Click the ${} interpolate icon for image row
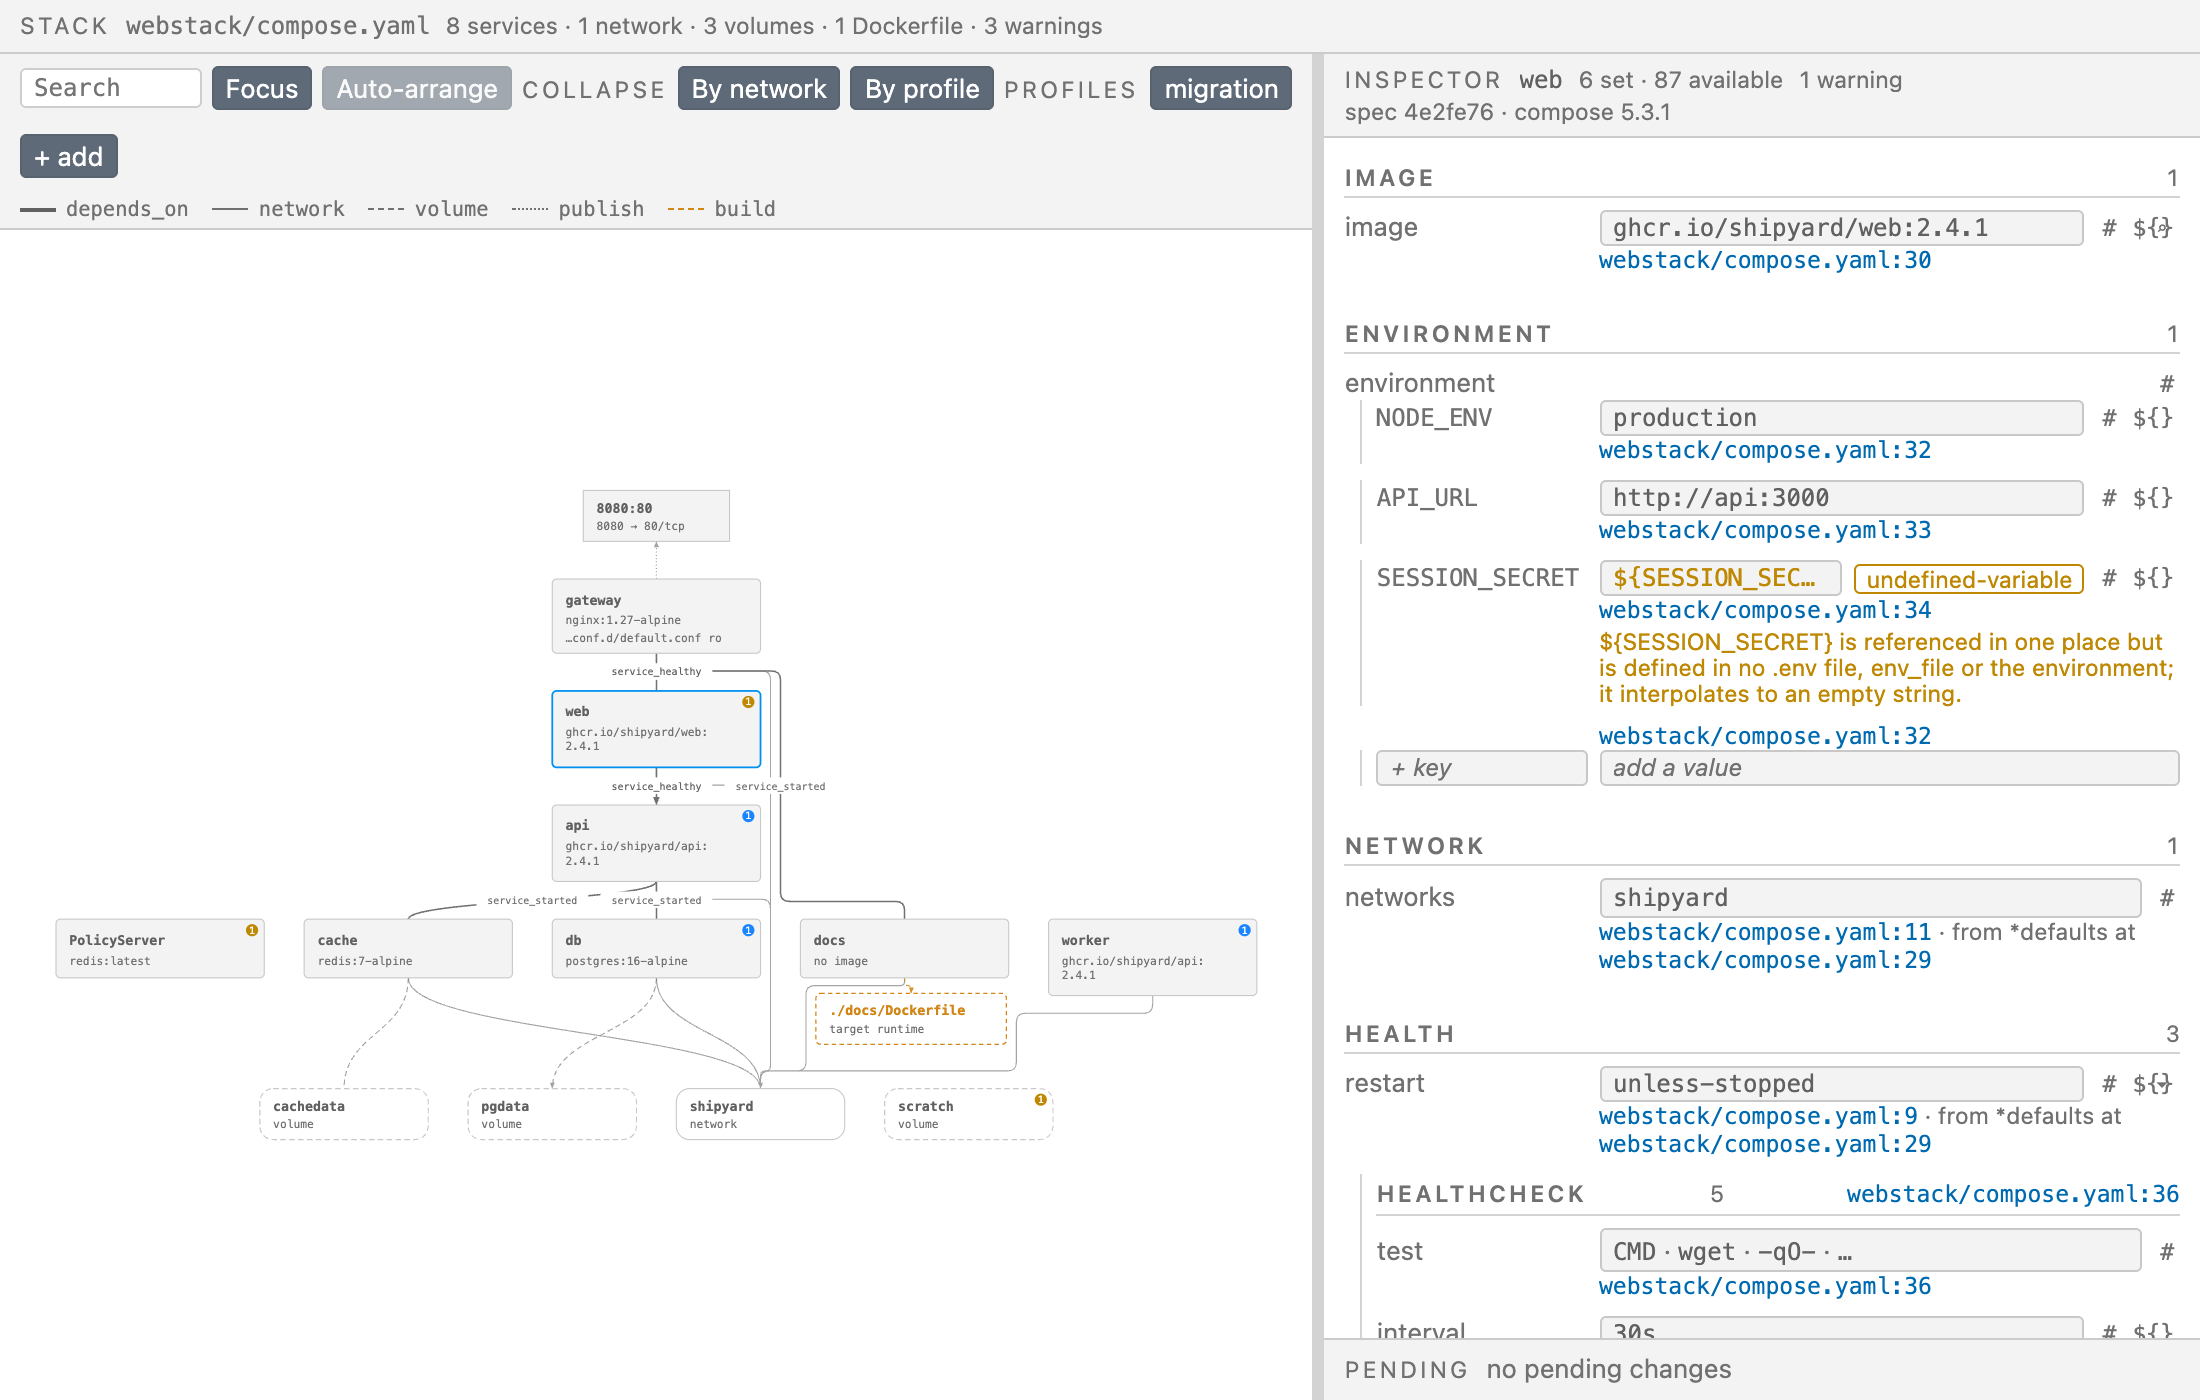Image resolution: width=2200 pixels, height=1400 pixels. tap(2153, 228)
